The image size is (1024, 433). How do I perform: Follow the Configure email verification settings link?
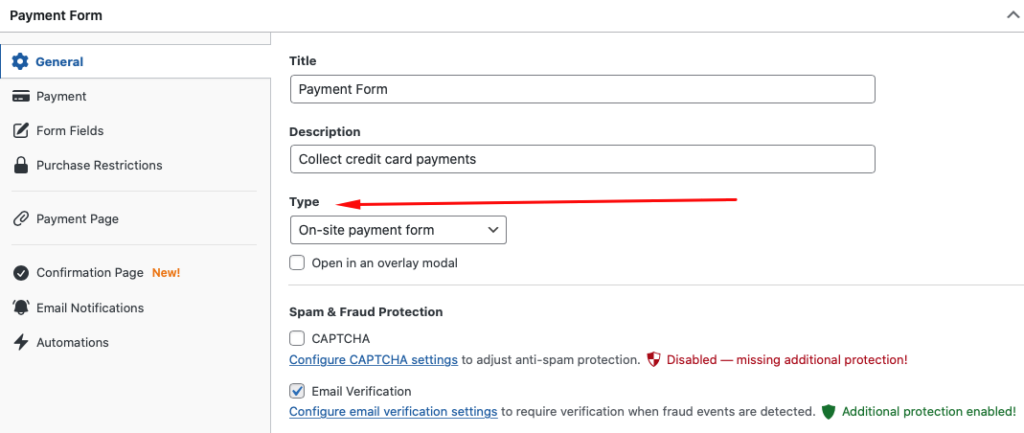click(x=393, y=411)
